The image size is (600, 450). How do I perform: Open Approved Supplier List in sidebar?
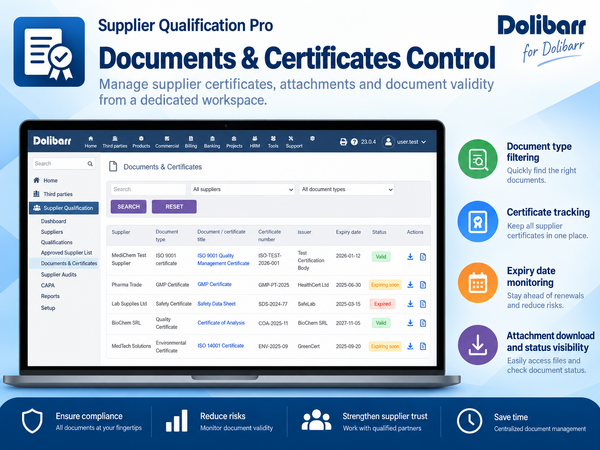[x=67, y=253]
